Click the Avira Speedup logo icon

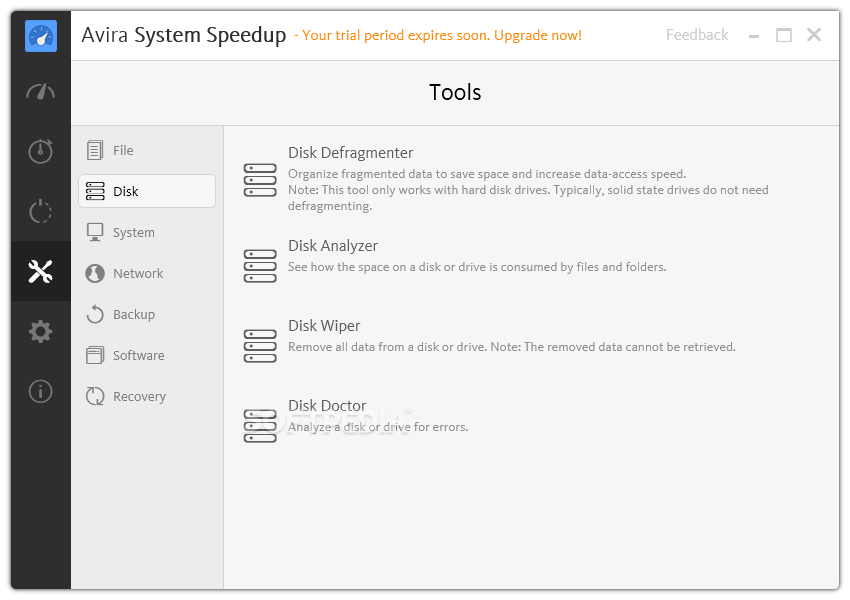click(41, 36)
